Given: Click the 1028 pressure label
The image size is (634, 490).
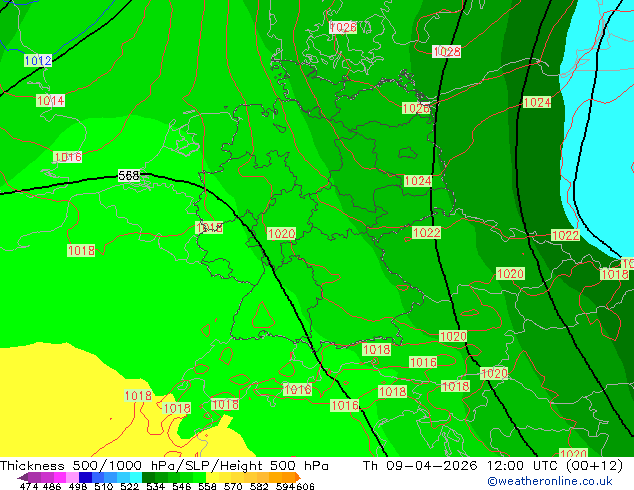Looking at the screenshot, I should point(446,52).
